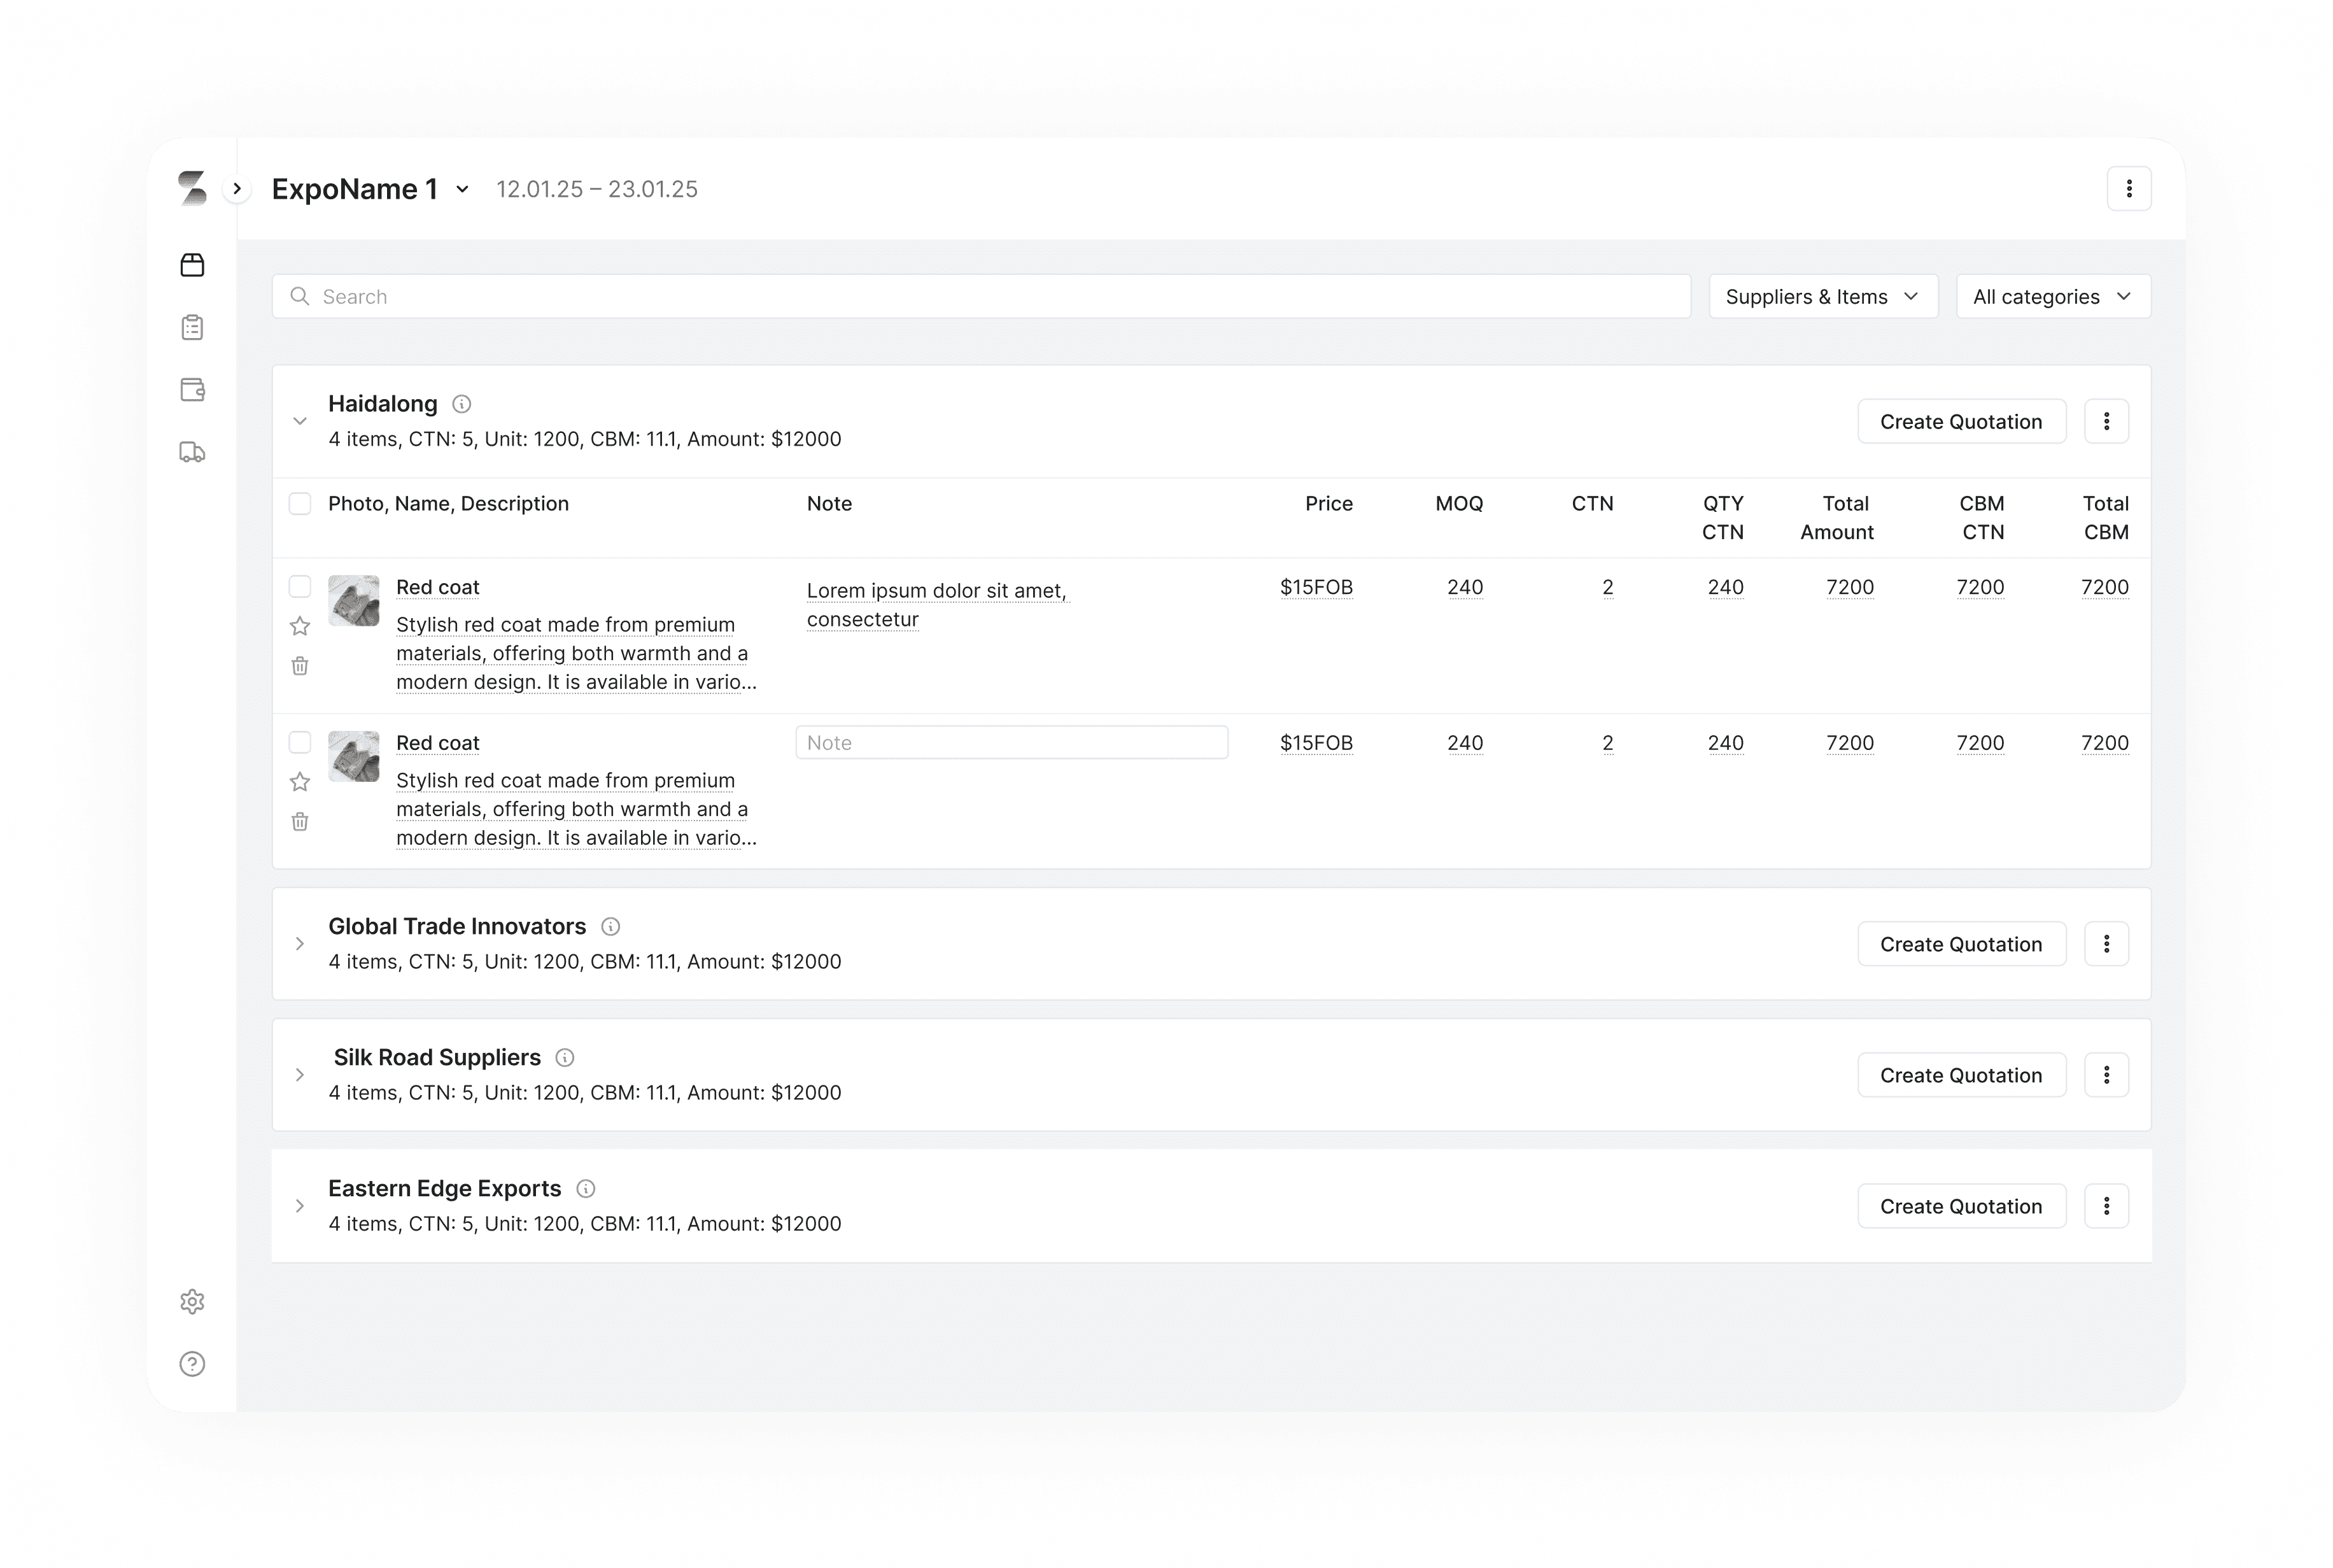Create Quotation for Eastern Edge Exports
Screen dimensions: 2333x1568
click(1961, 1206)
